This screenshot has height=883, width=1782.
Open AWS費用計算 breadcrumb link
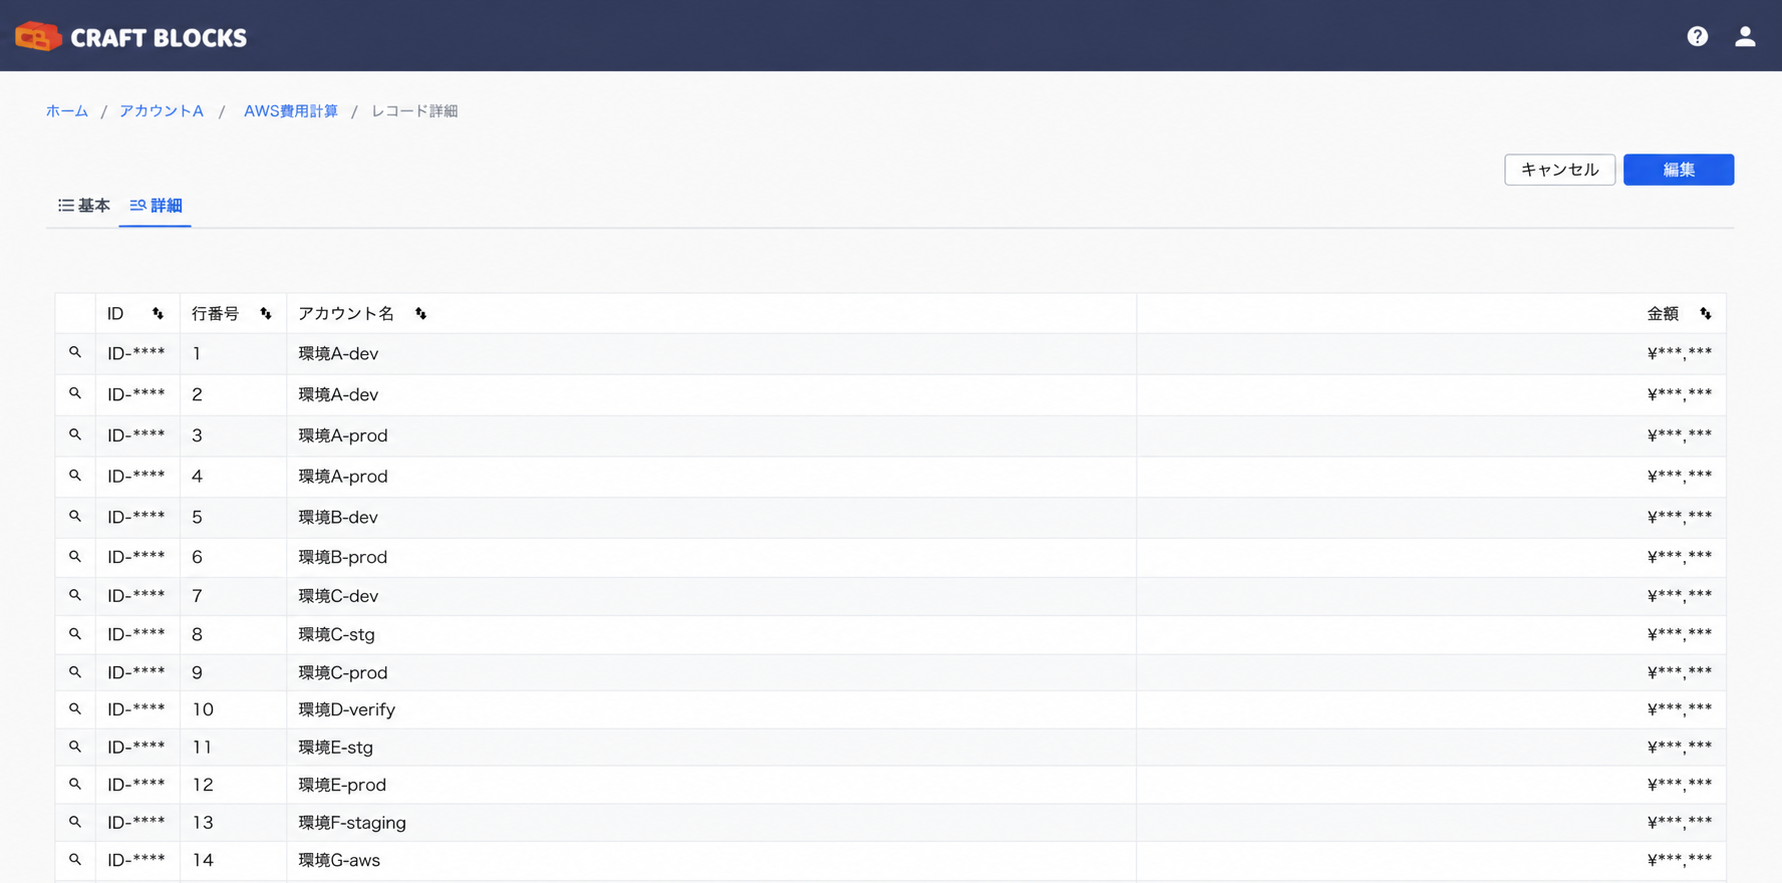(x=291, y=111)
